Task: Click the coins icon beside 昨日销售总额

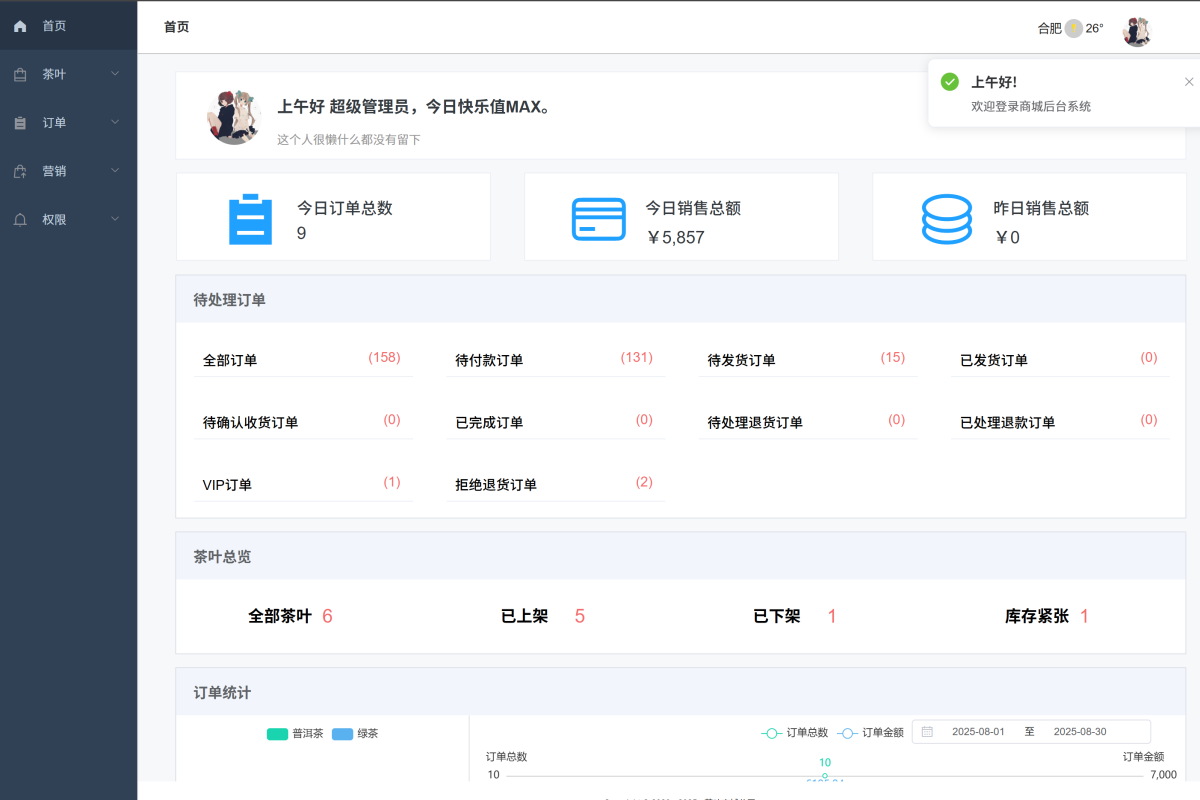Action: pyautogui.click(x=946, y=217)
